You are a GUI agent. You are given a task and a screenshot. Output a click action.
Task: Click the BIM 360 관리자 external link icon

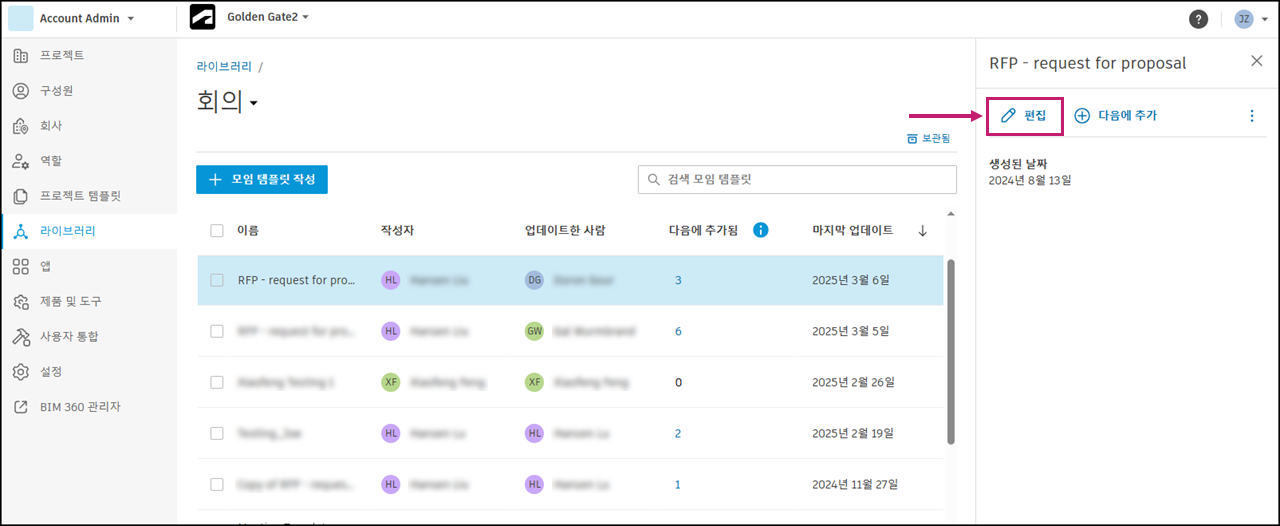[x=20, y=407]
